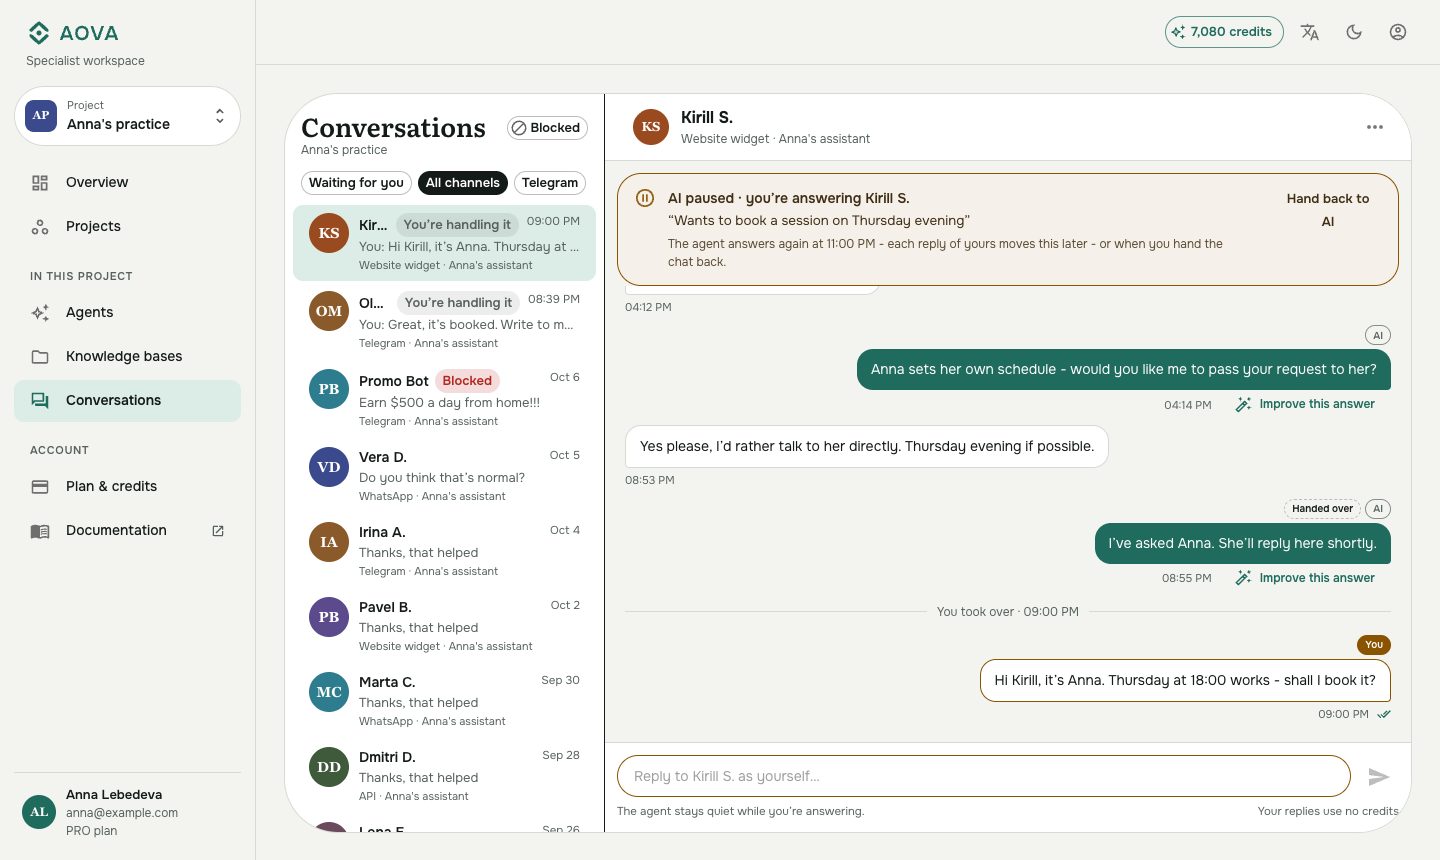The image size is (1440, 860).
Task: Open Anna Lebedeva account profile
Action: click(x=127, y=812)
